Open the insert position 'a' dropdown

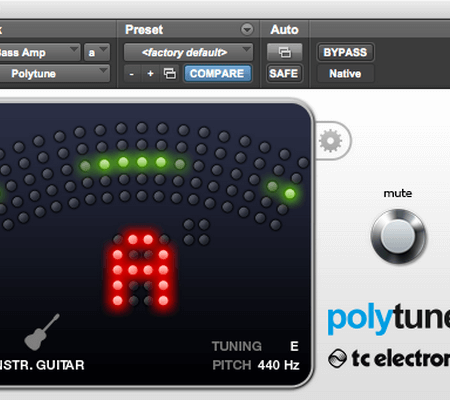click(x=97, y=52)
